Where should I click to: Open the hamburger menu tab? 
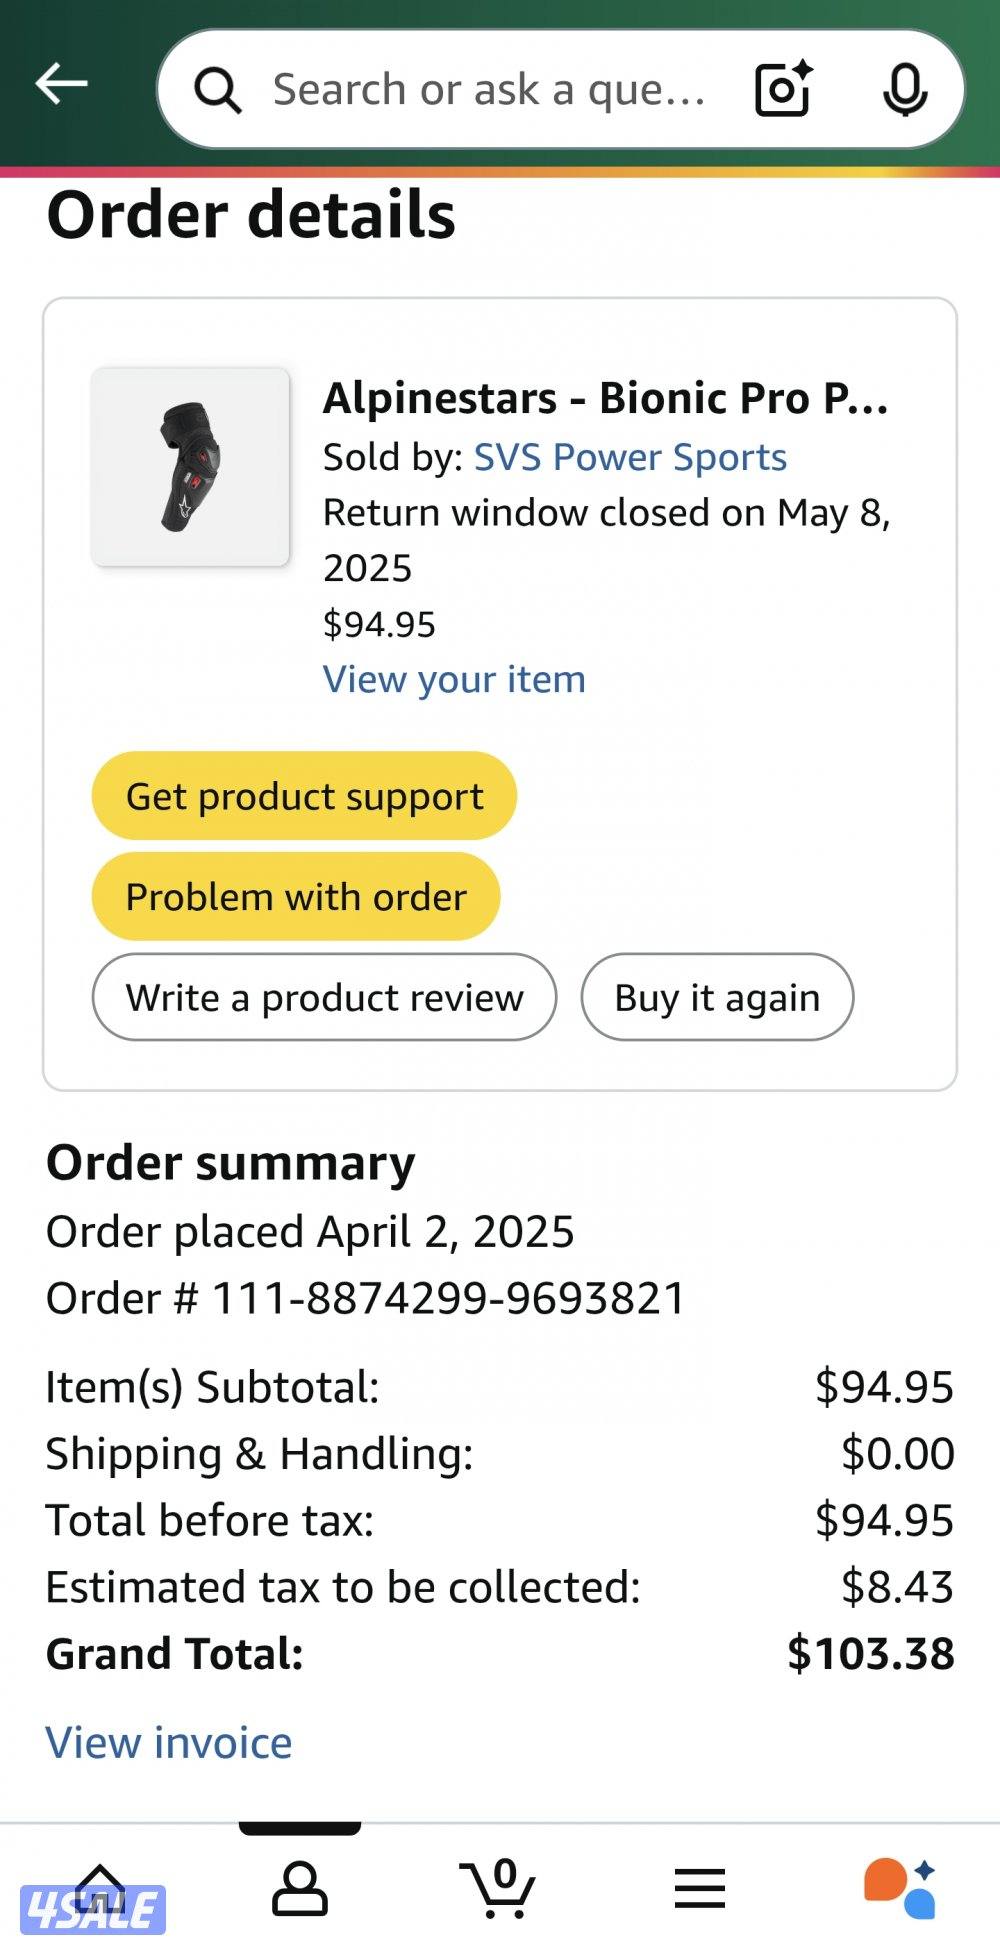click(699, 1888)
